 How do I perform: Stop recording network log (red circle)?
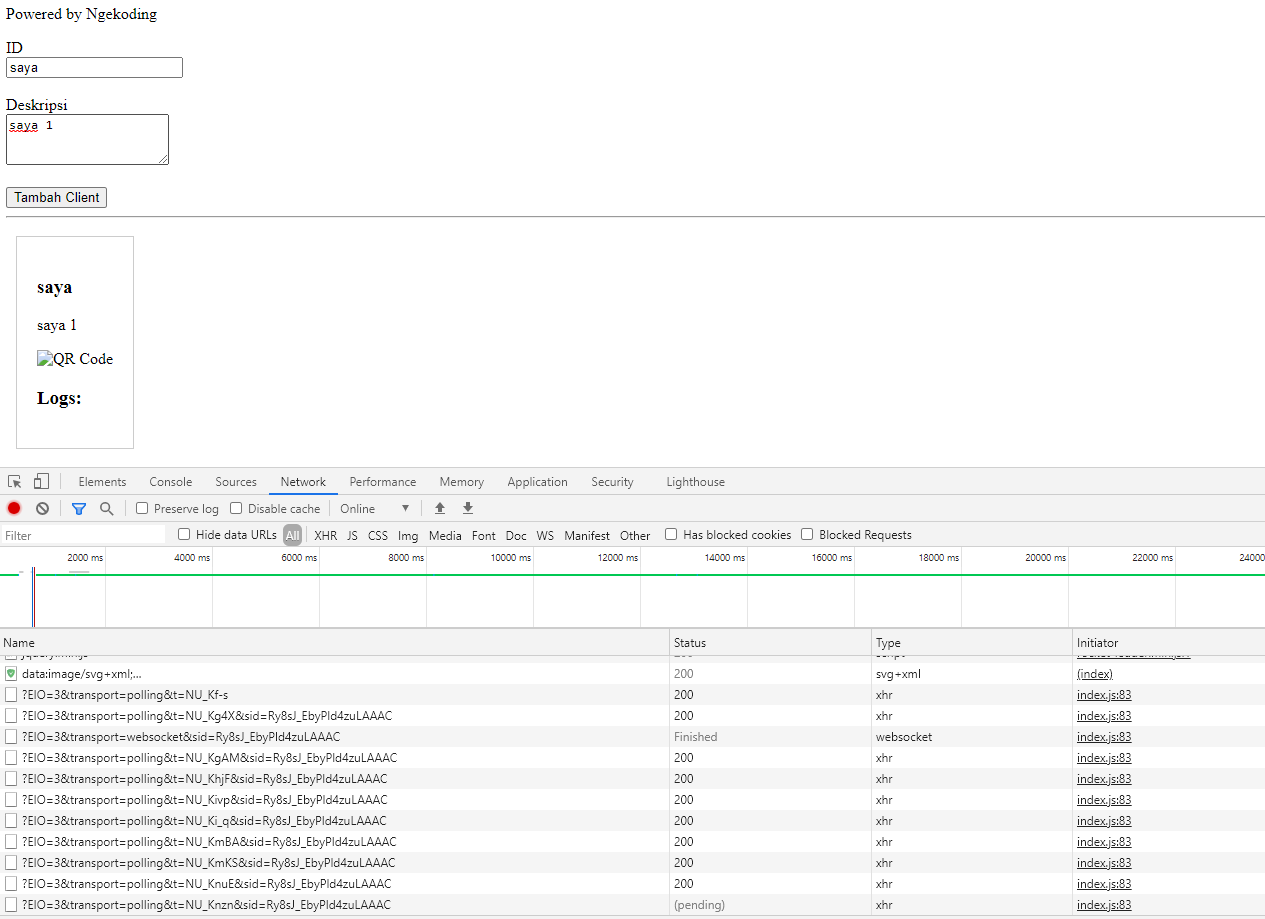[x=14, y=508]
